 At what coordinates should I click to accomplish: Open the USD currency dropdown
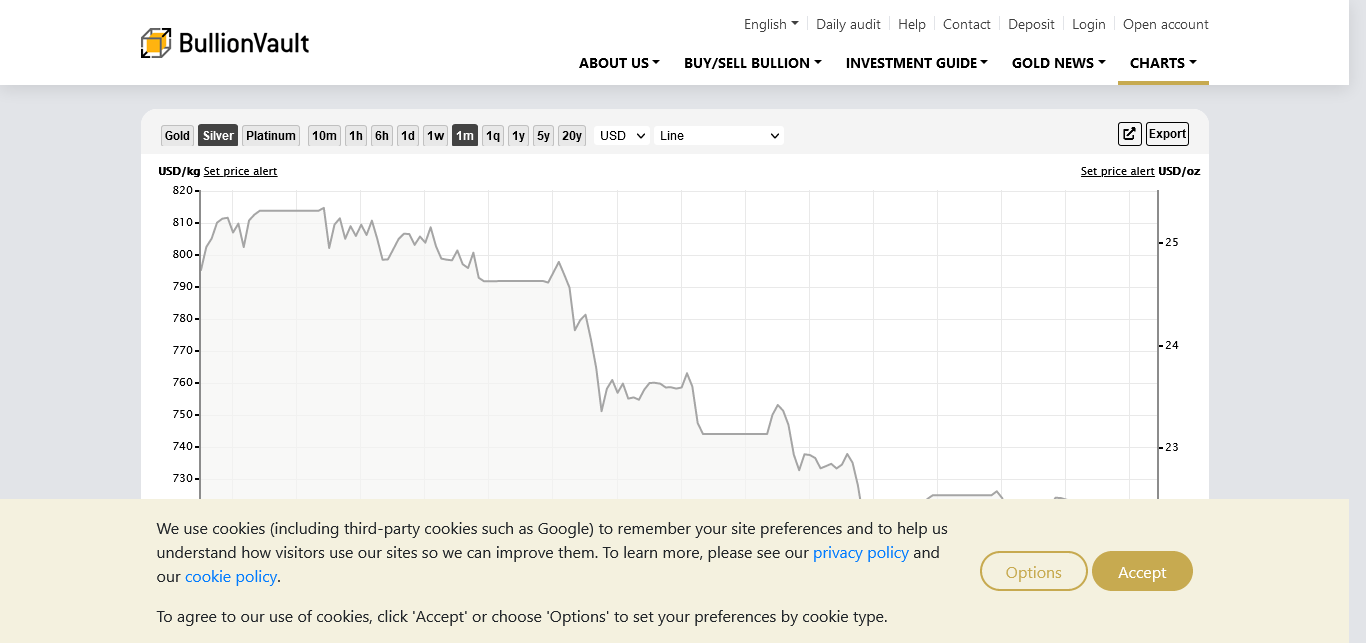point(622,136)
